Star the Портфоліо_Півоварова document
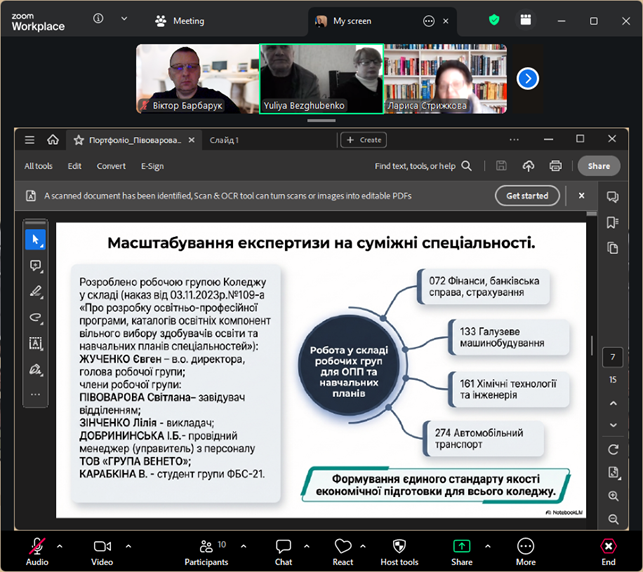Screen dimensions: 643x572 tap(78, 141)
